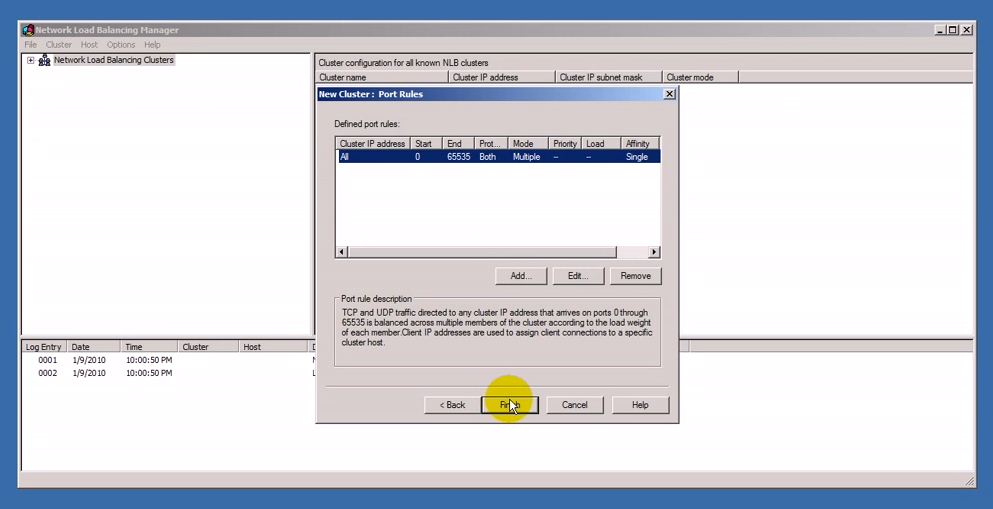This screenshot has height=509, width=993.
Task: Click the Date column header in log
Action: pyautogui.click(x=93, y=347)
